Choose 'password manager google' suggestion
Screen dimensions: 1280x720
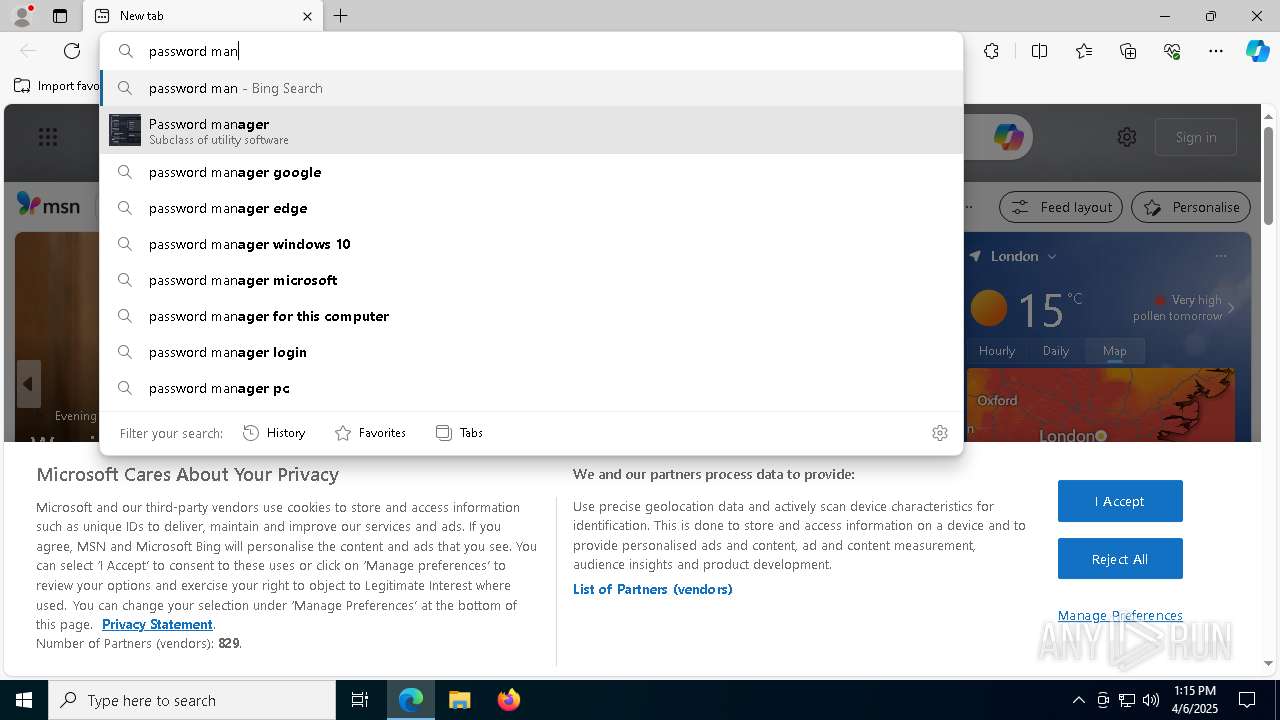(531, 172)
